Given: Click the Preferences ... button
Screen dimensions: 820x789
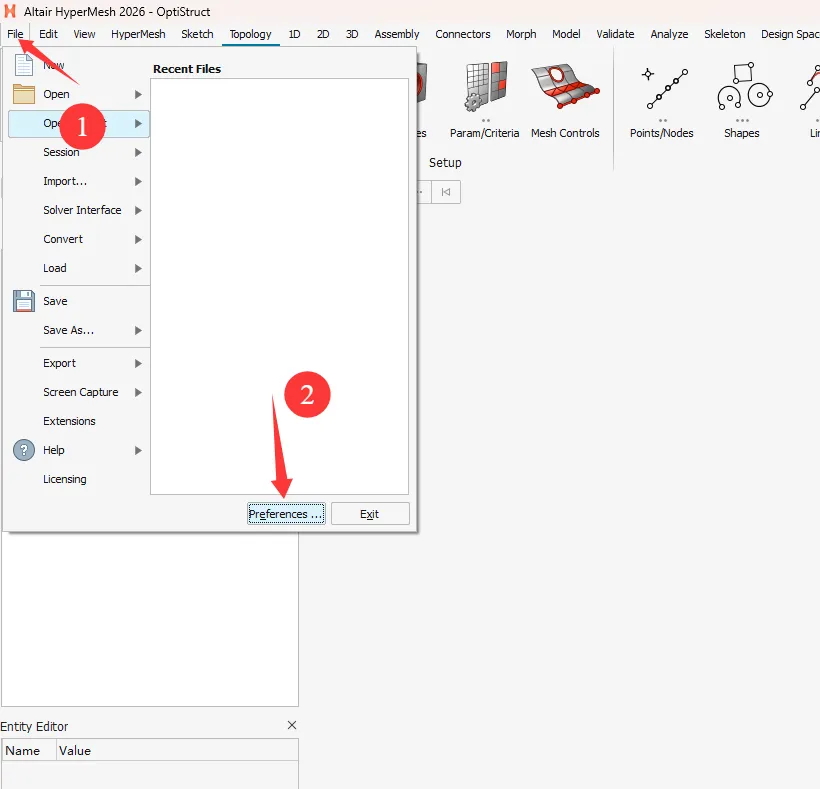Looking at the screenshot, I should coord(286,514).
